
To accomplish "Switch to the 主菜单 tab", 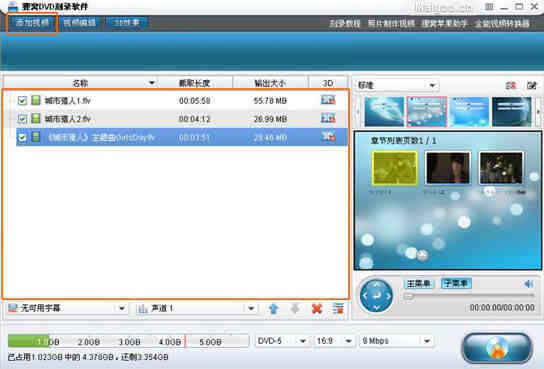I will point(419,284).
